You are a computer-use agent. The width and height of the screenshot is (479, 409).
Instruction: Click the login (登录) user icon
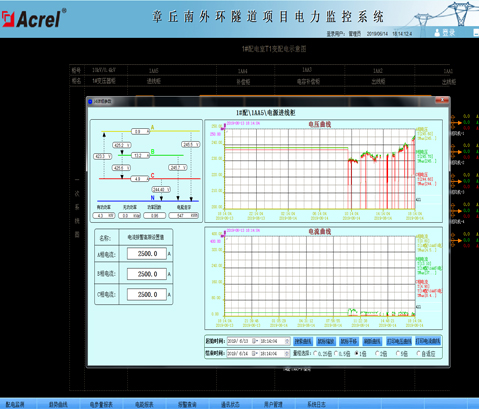click(x=437, y=32)
